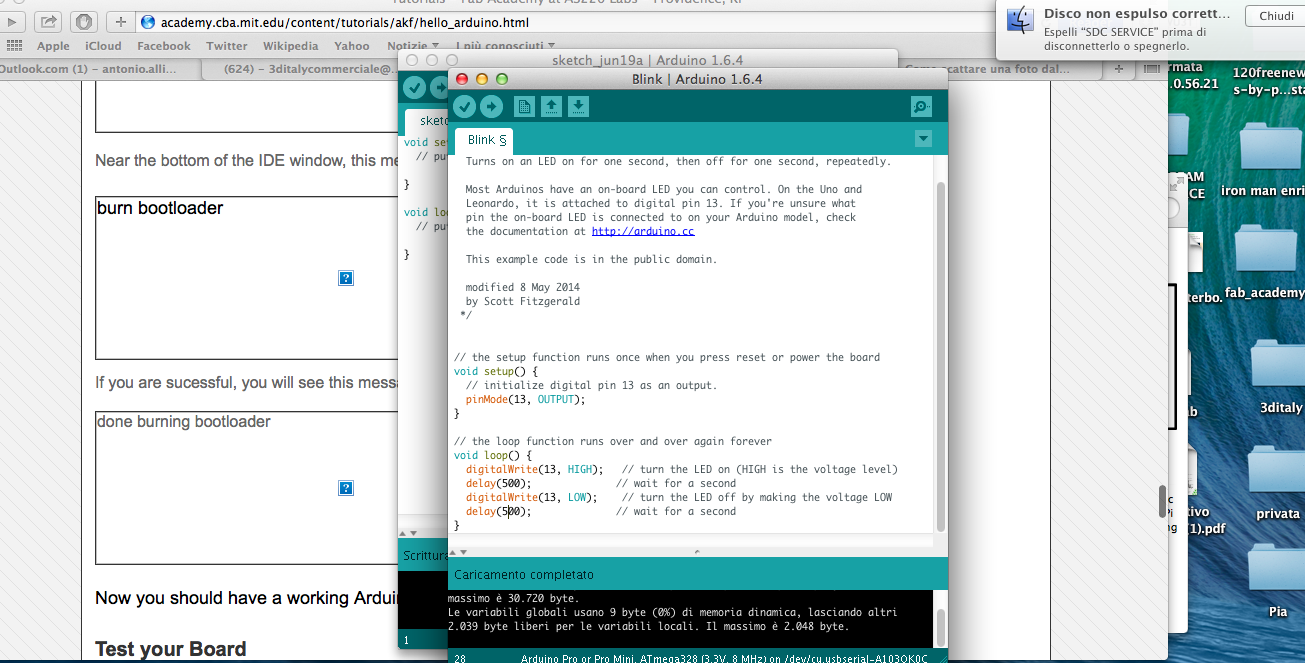Open Facebook bookmark
Viewport: 1305px width, 663px height.
[164, 46]
